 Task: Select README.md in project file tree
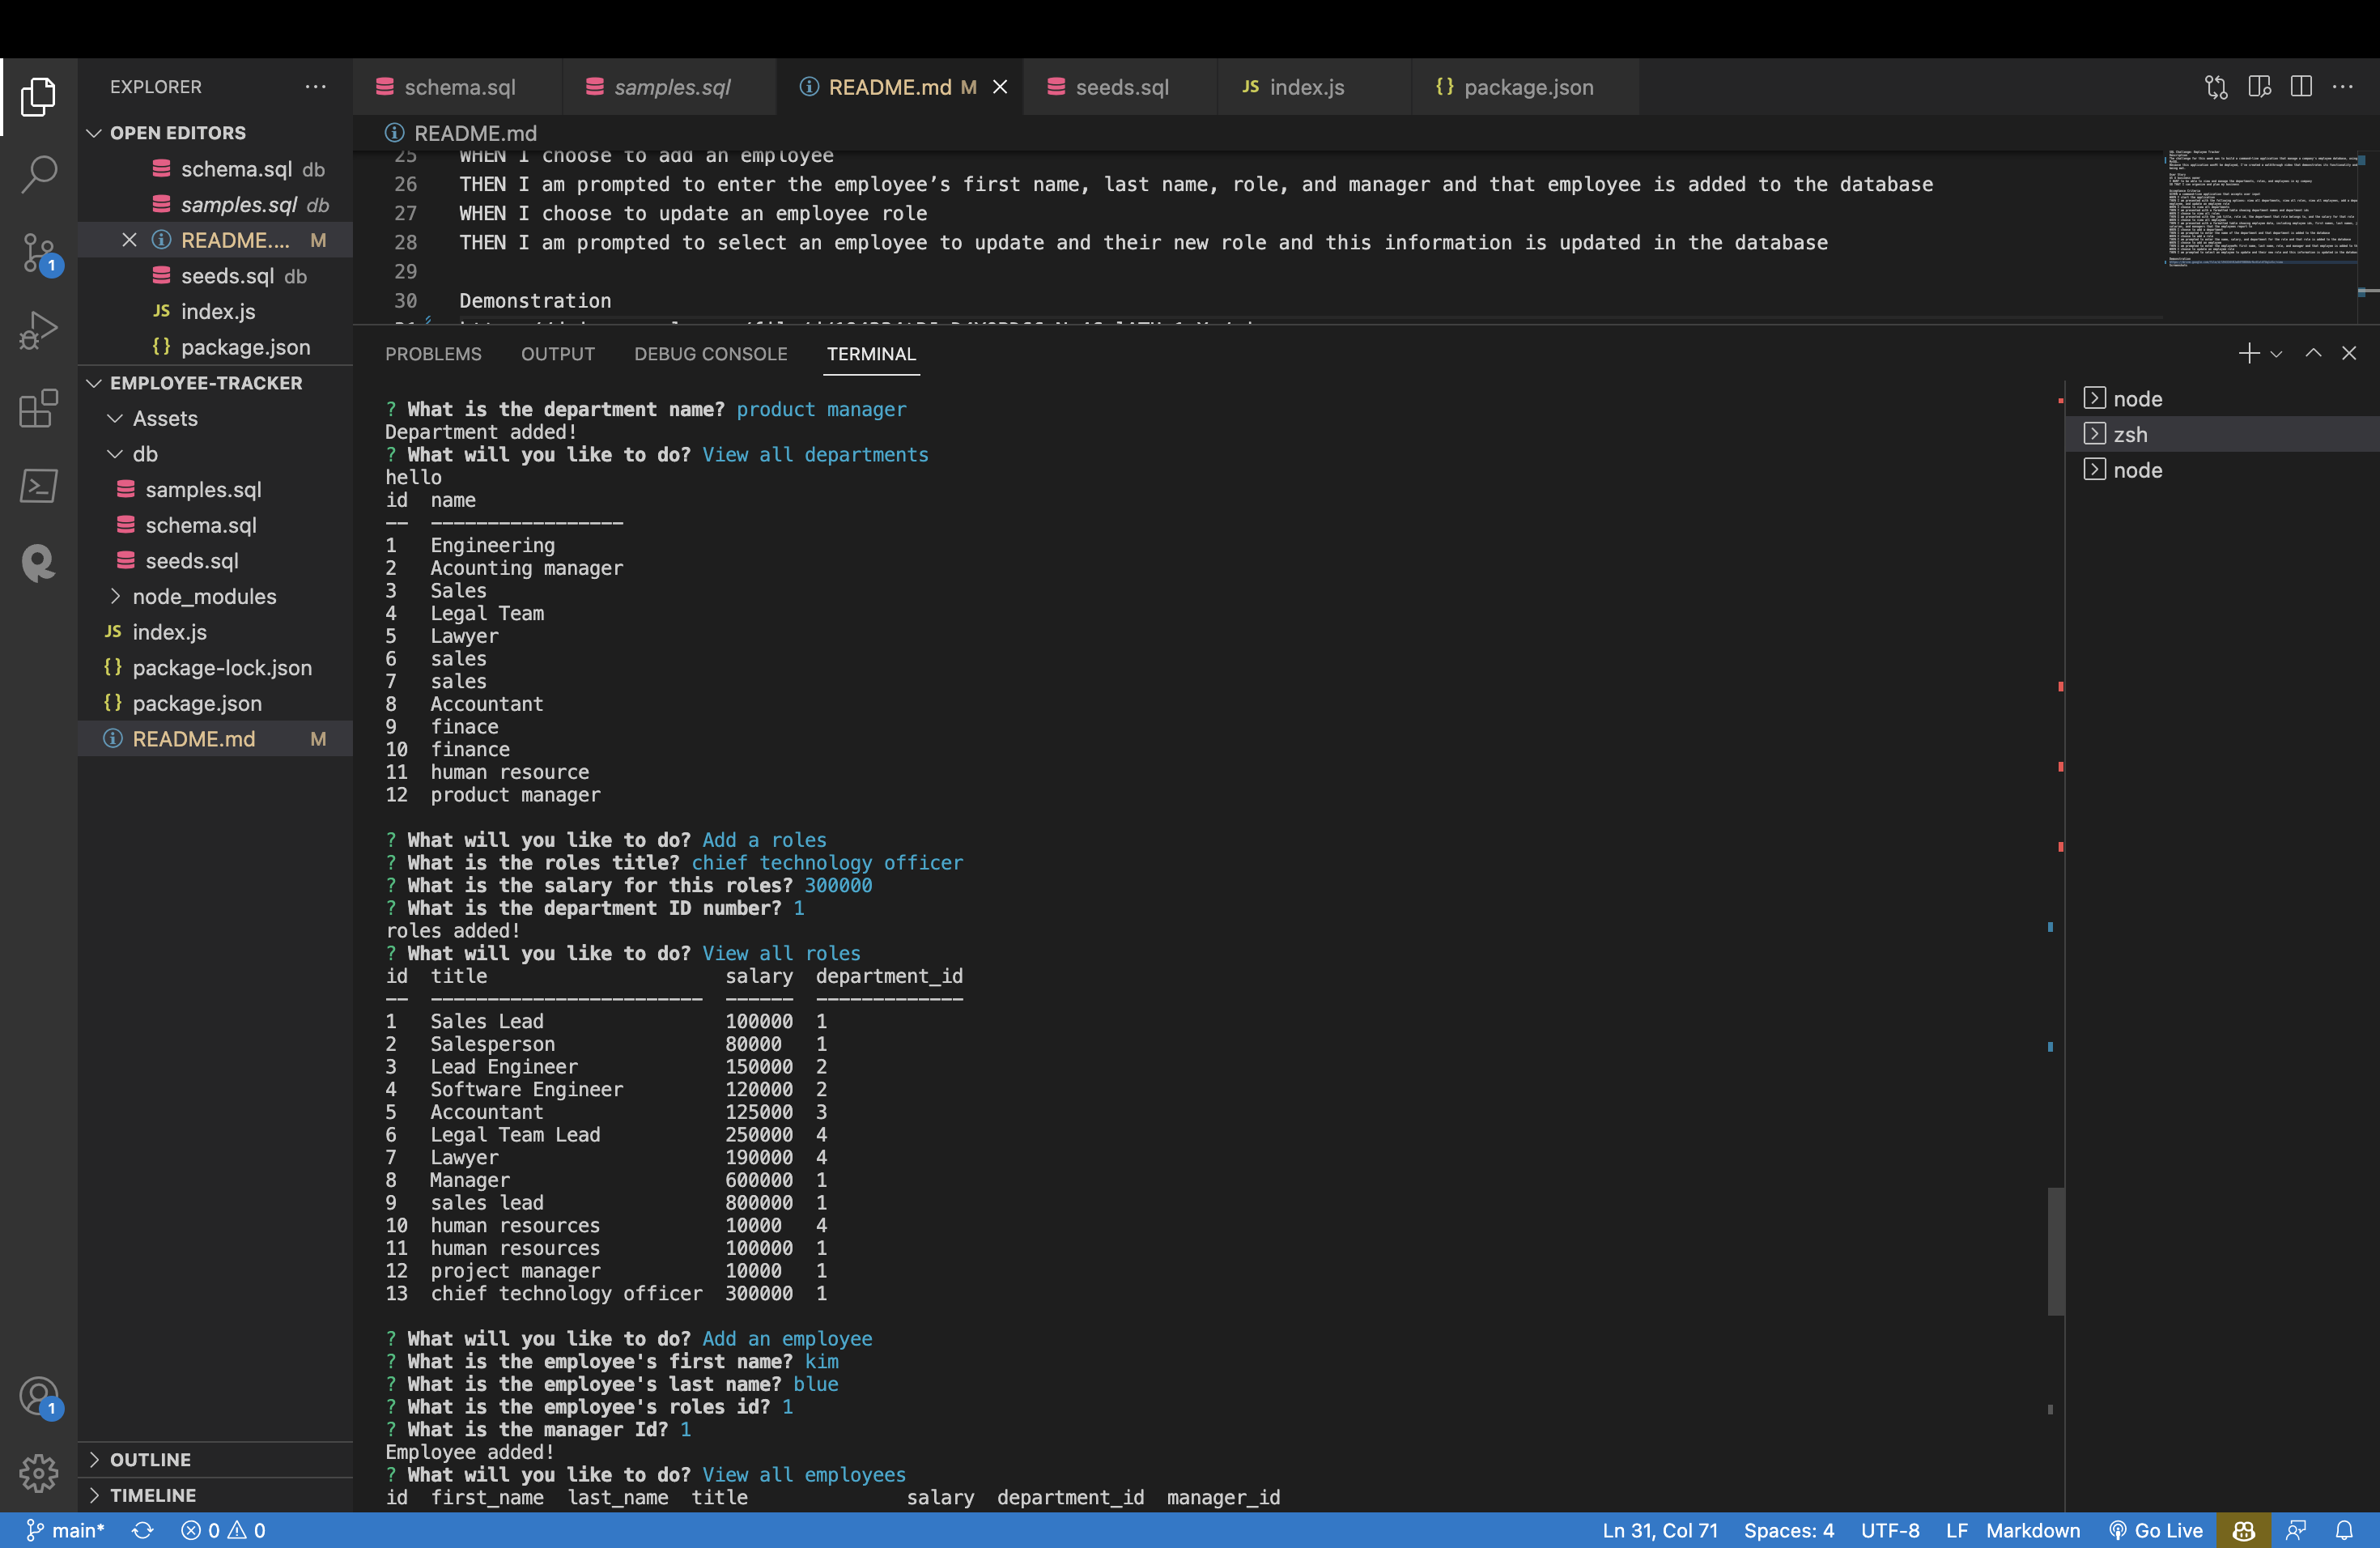pyautogui.click(x=216, y=739)
